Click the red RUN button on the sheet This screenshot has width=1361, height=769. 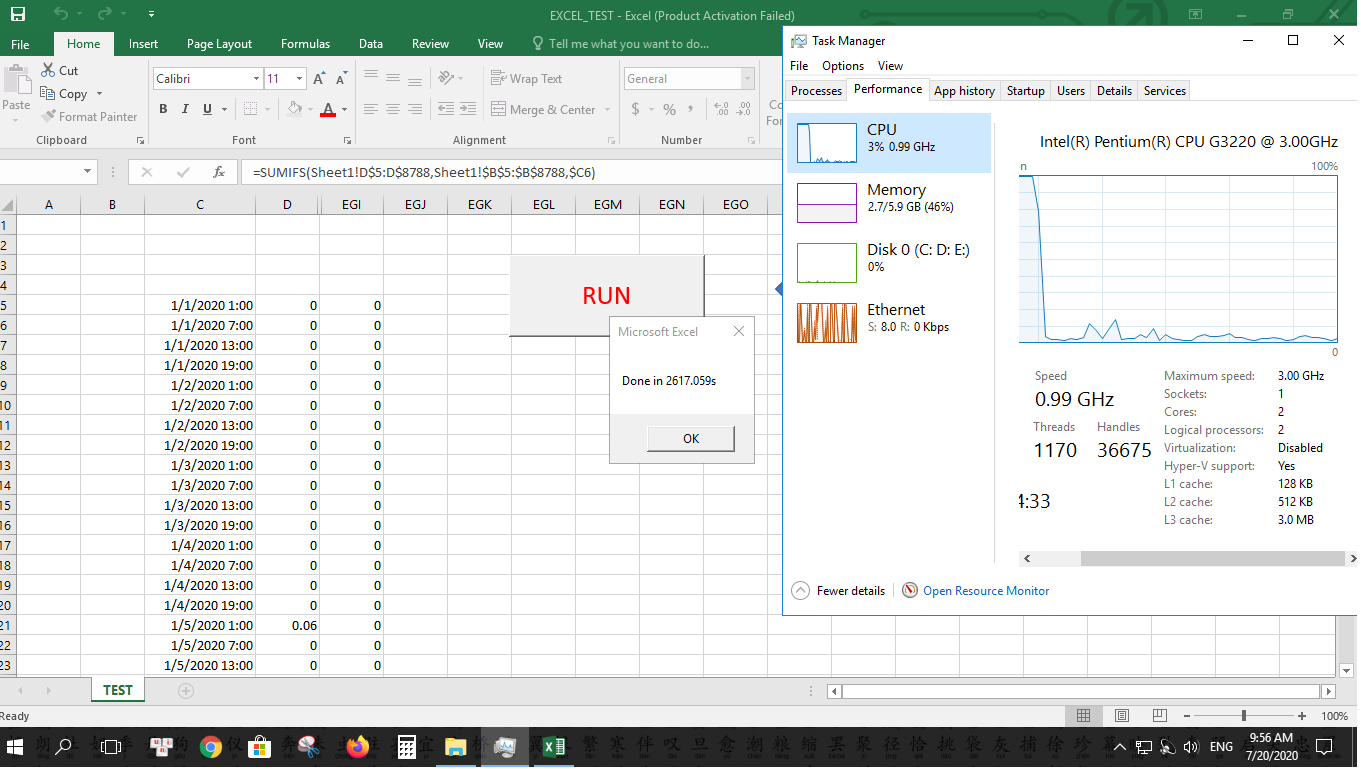tap(607, 296)
